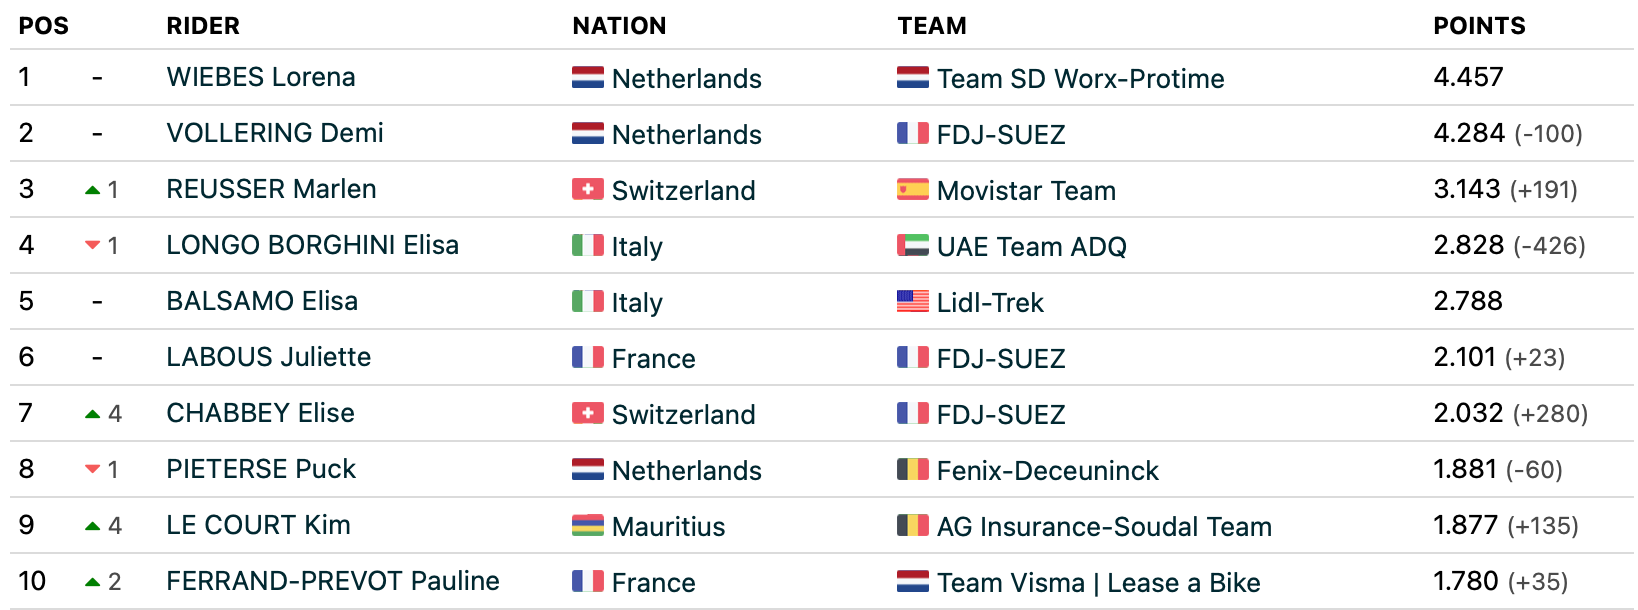The height and width of the screenshot is (610, 1638).
Task: Click the UAE flag beside UAE Team ADQ
Action: 912,245
